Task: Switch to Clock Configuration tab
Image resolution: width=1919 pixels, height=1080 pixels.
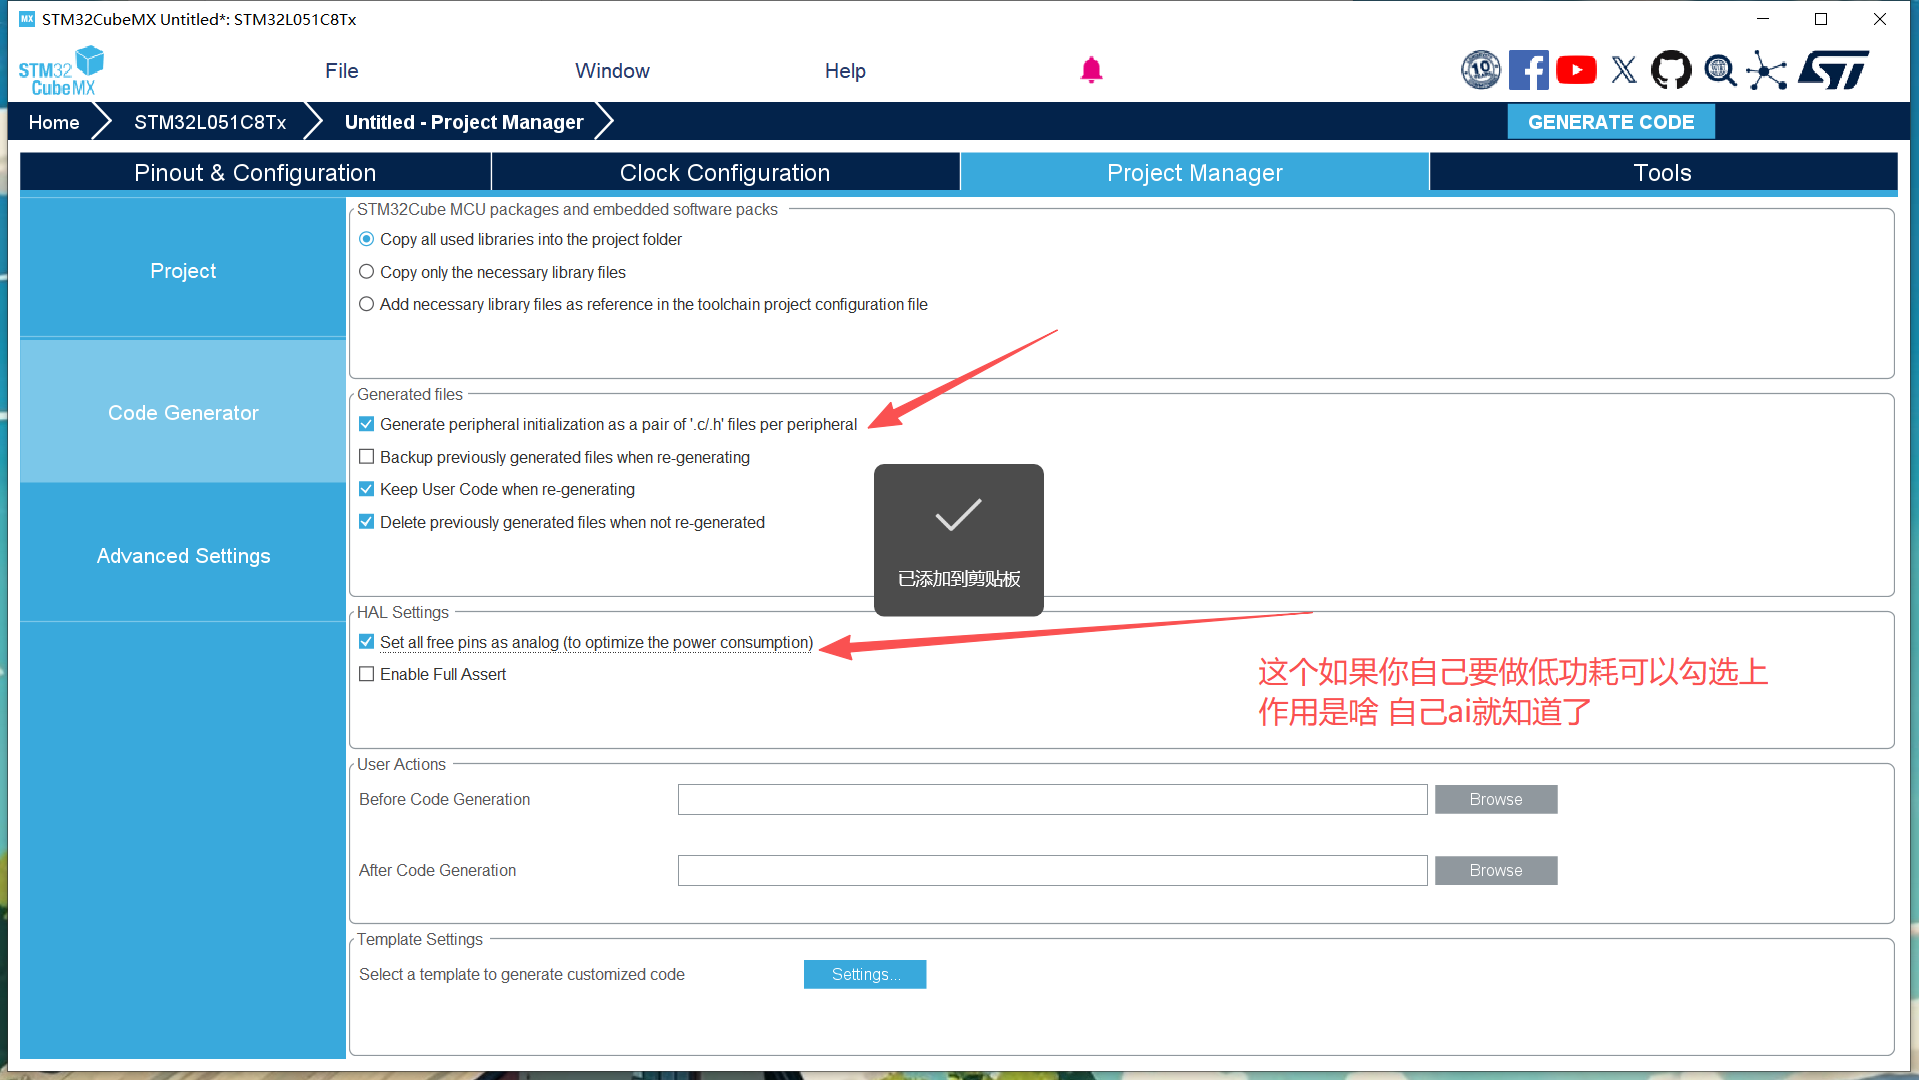Action: (725, 172)
